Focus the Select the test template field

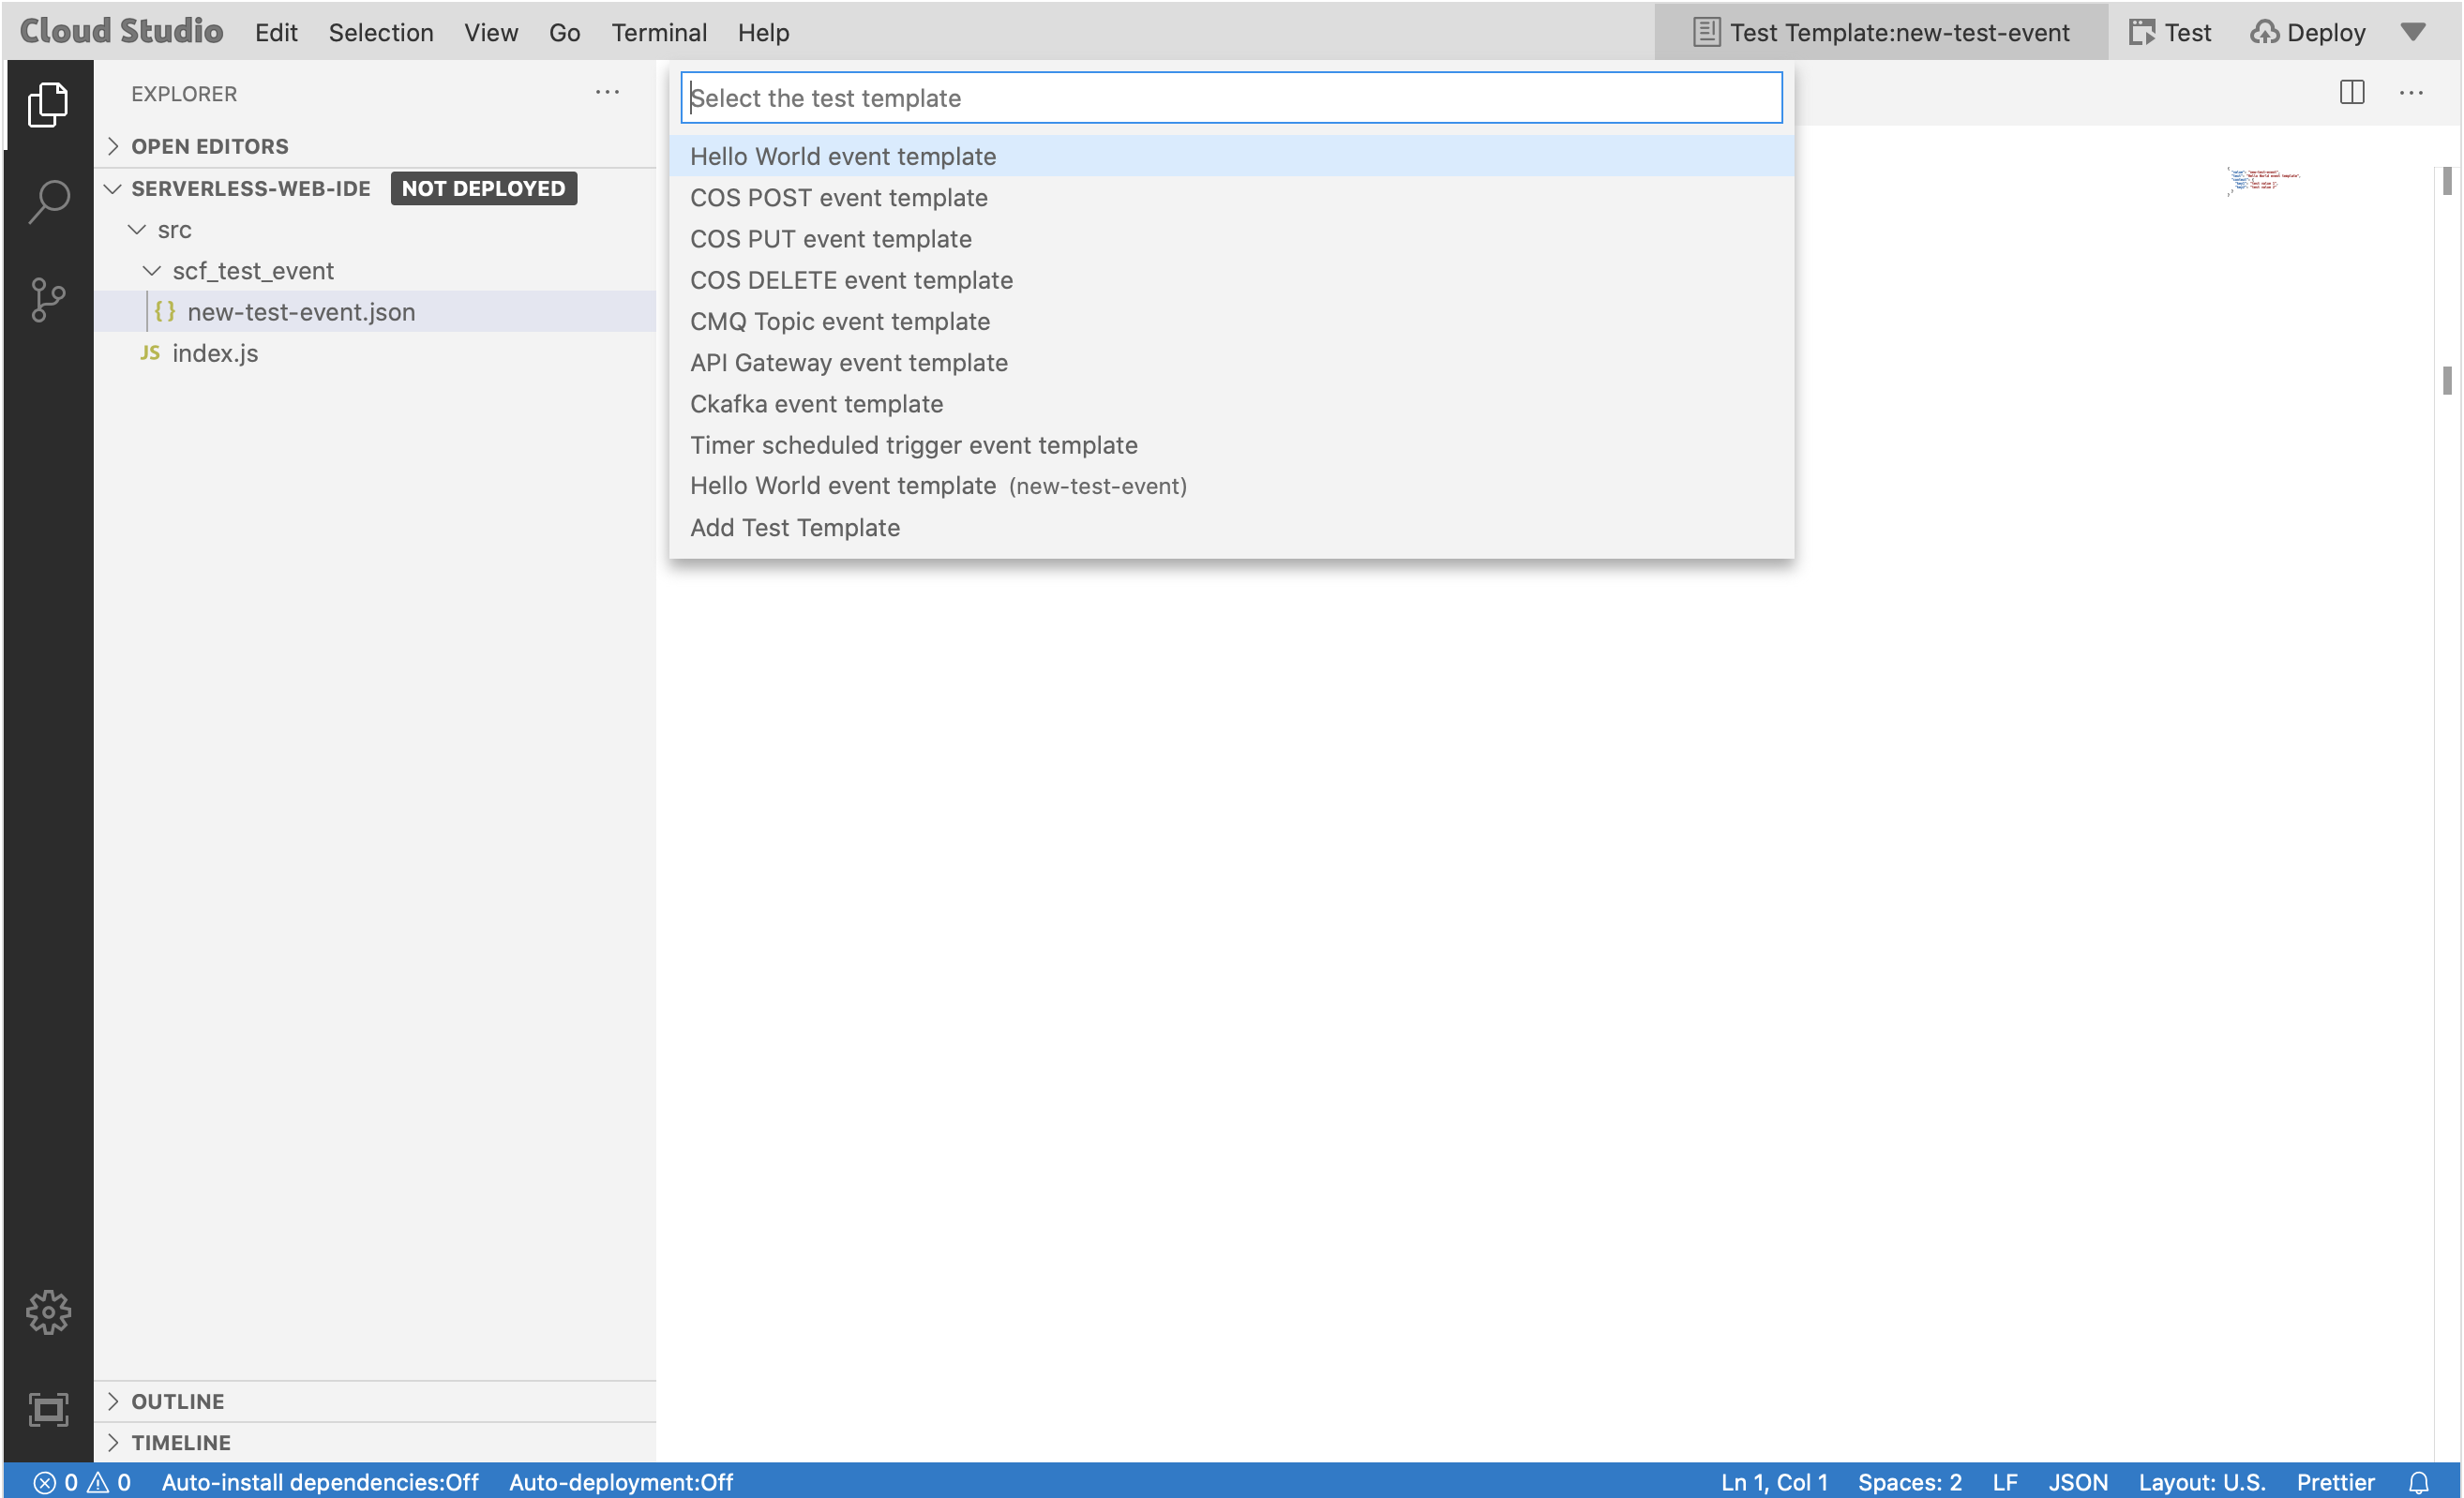(x=1230, y=98)
